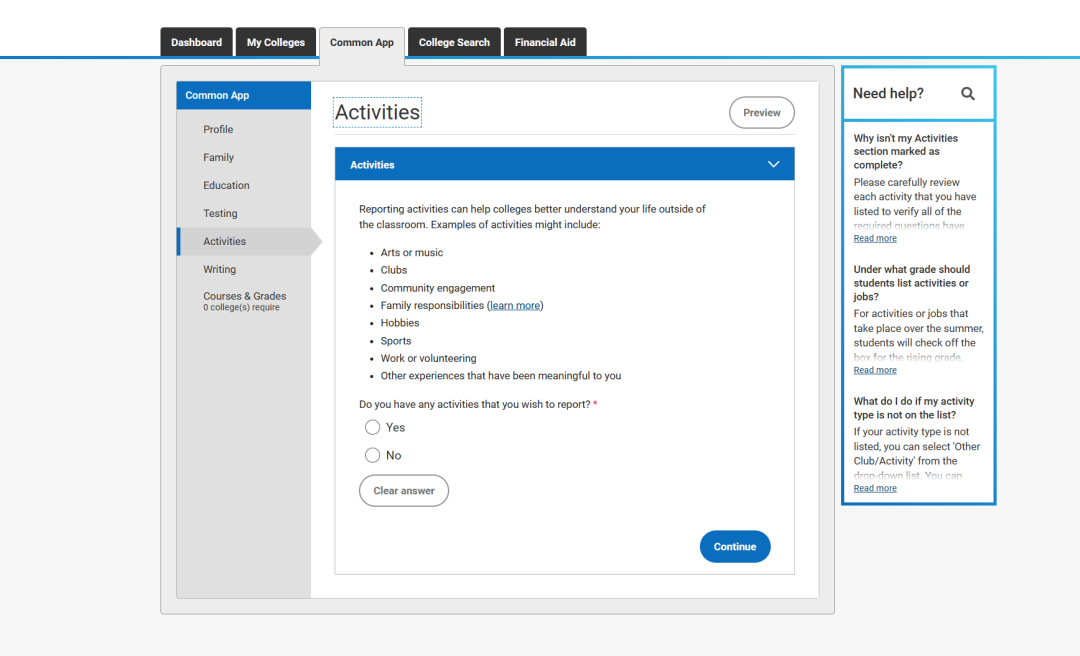Click the Activities page heading
1080x656 pixels.
tap(377, 112)
